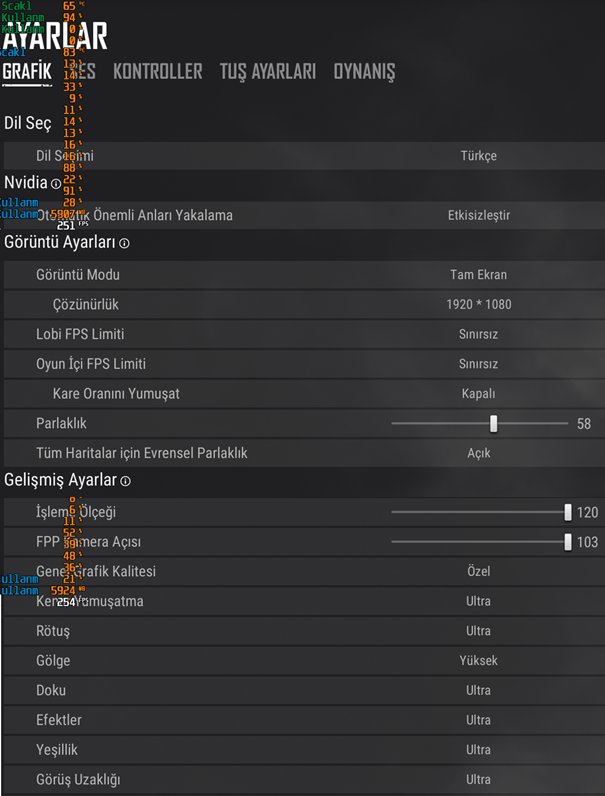Image resolution: width=605 pixels, height=796 pixels.
Task: Click the FPP Kamera Açısı slider handle
Action: [x=568, y=542]
